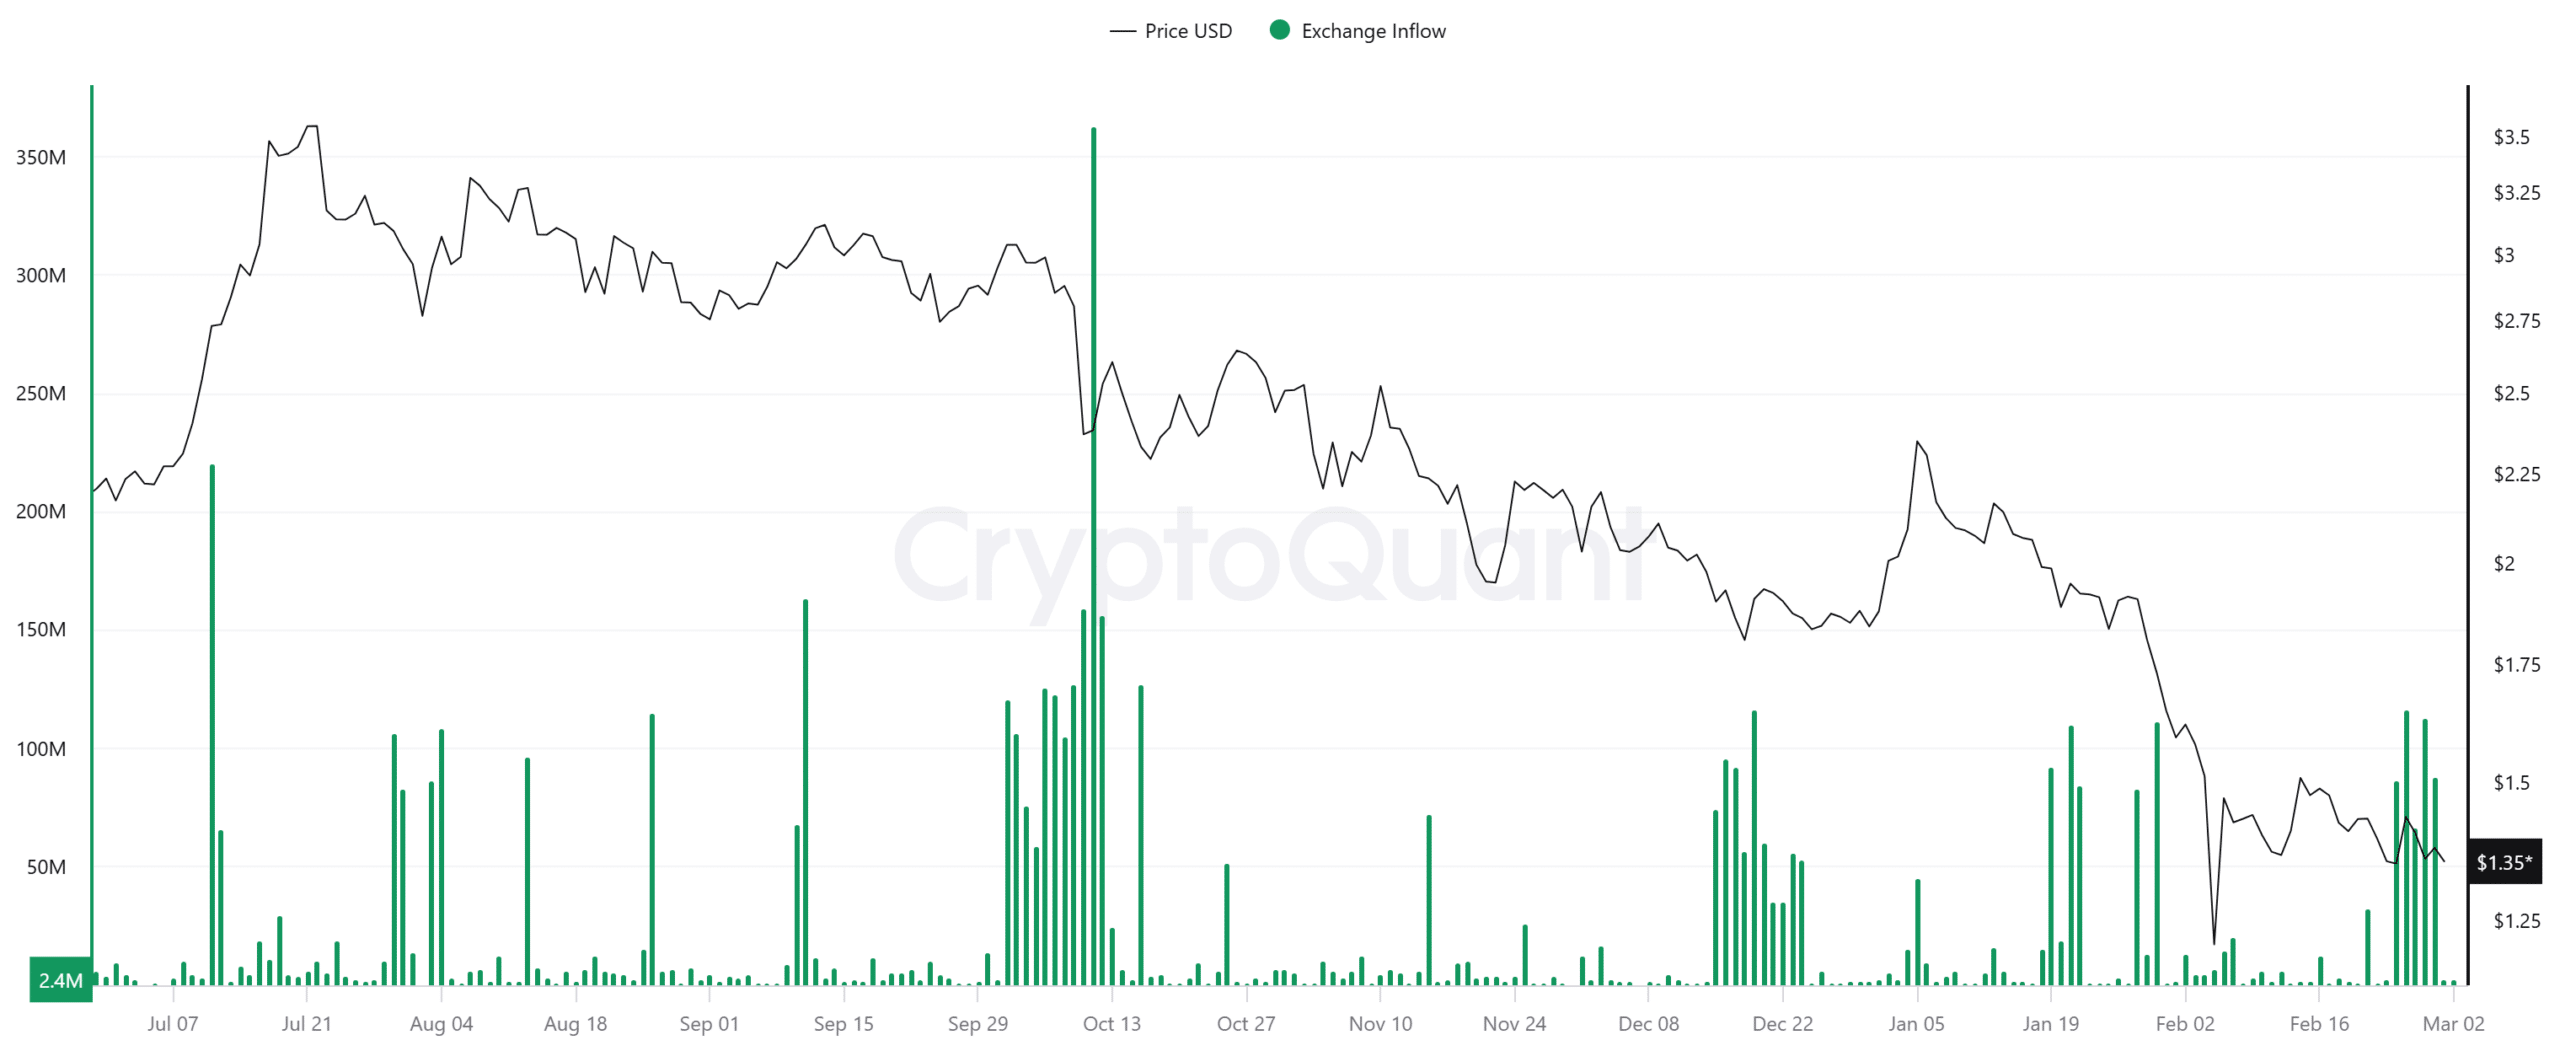2560x1051 pixels.
Task: Click the $1.35 current price tag
Action: [2502, 861]
